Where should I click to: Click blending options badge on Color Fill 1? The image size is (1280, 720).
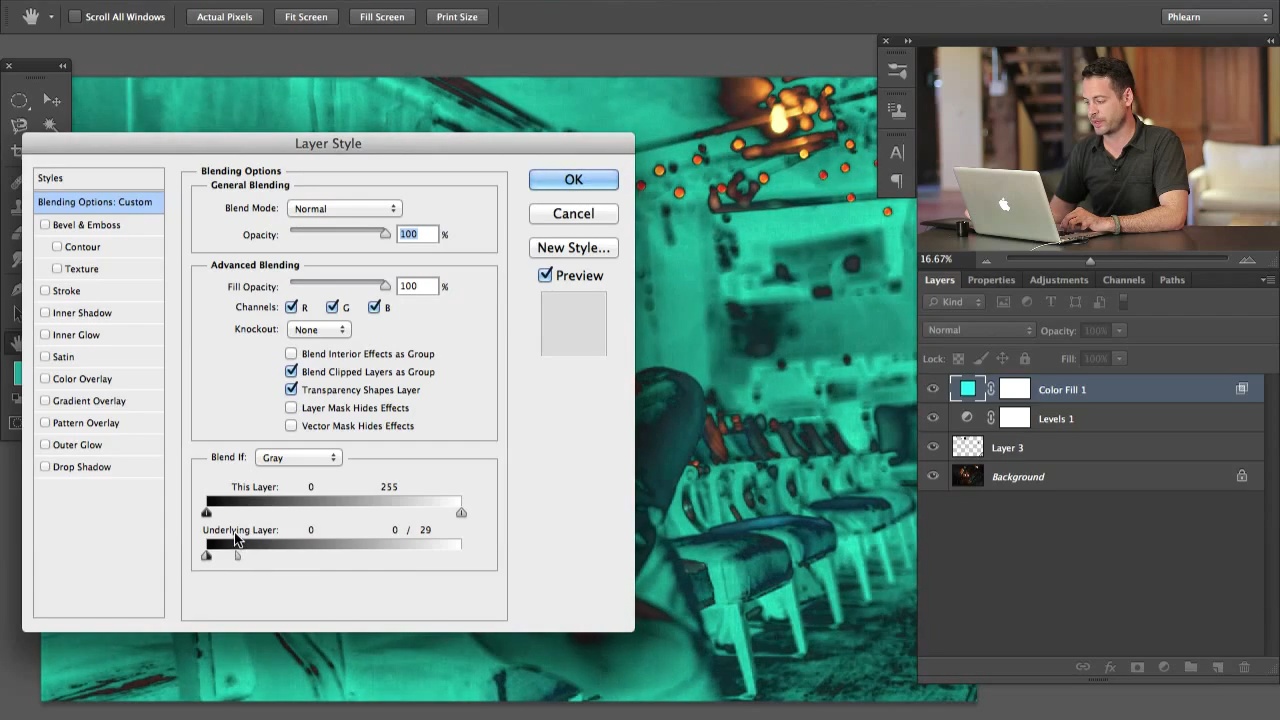point(1242,389)
